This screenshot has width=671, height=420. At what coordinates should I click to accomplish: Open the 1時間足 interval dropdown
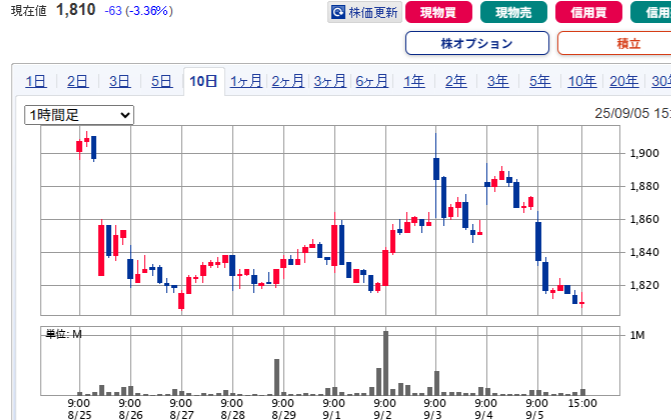[x=79, y=115]
